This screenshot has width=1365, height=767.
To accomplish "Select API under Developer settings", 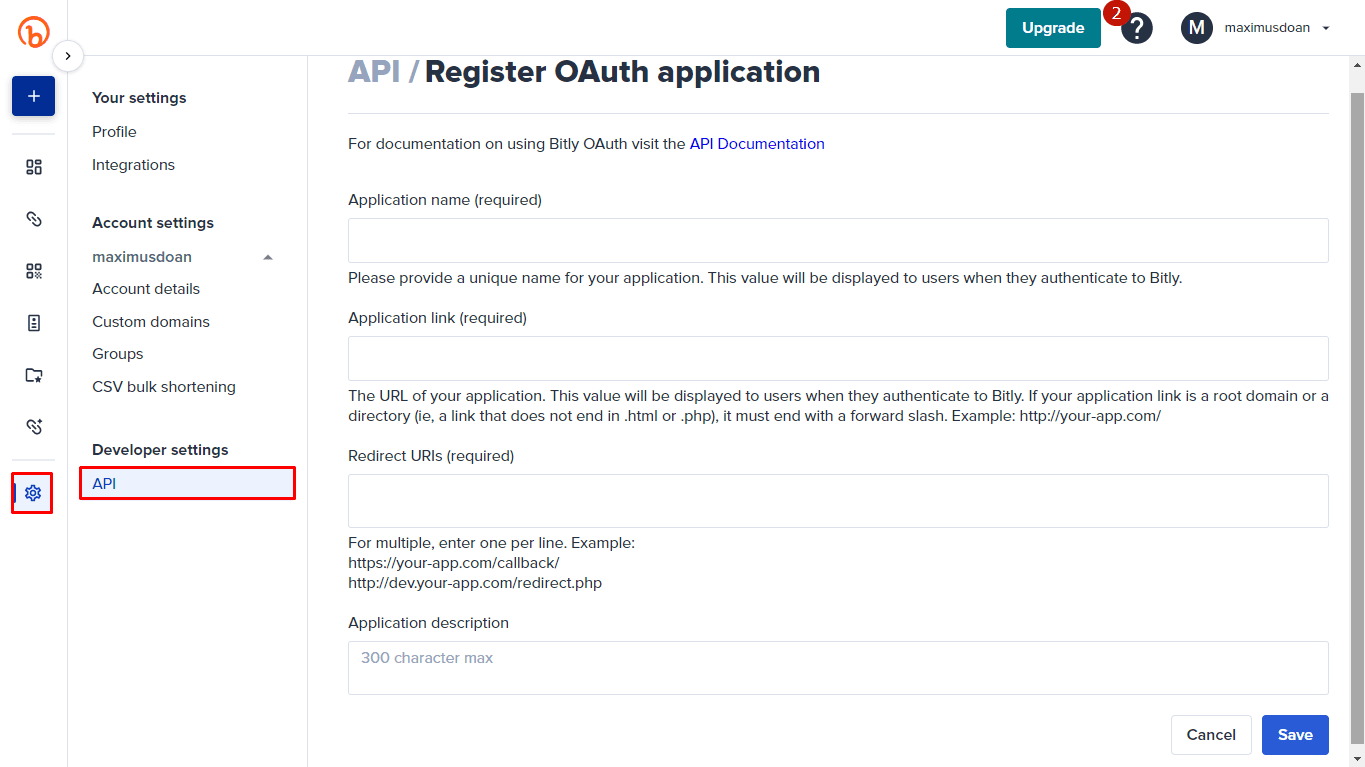I will click(187, 484).
